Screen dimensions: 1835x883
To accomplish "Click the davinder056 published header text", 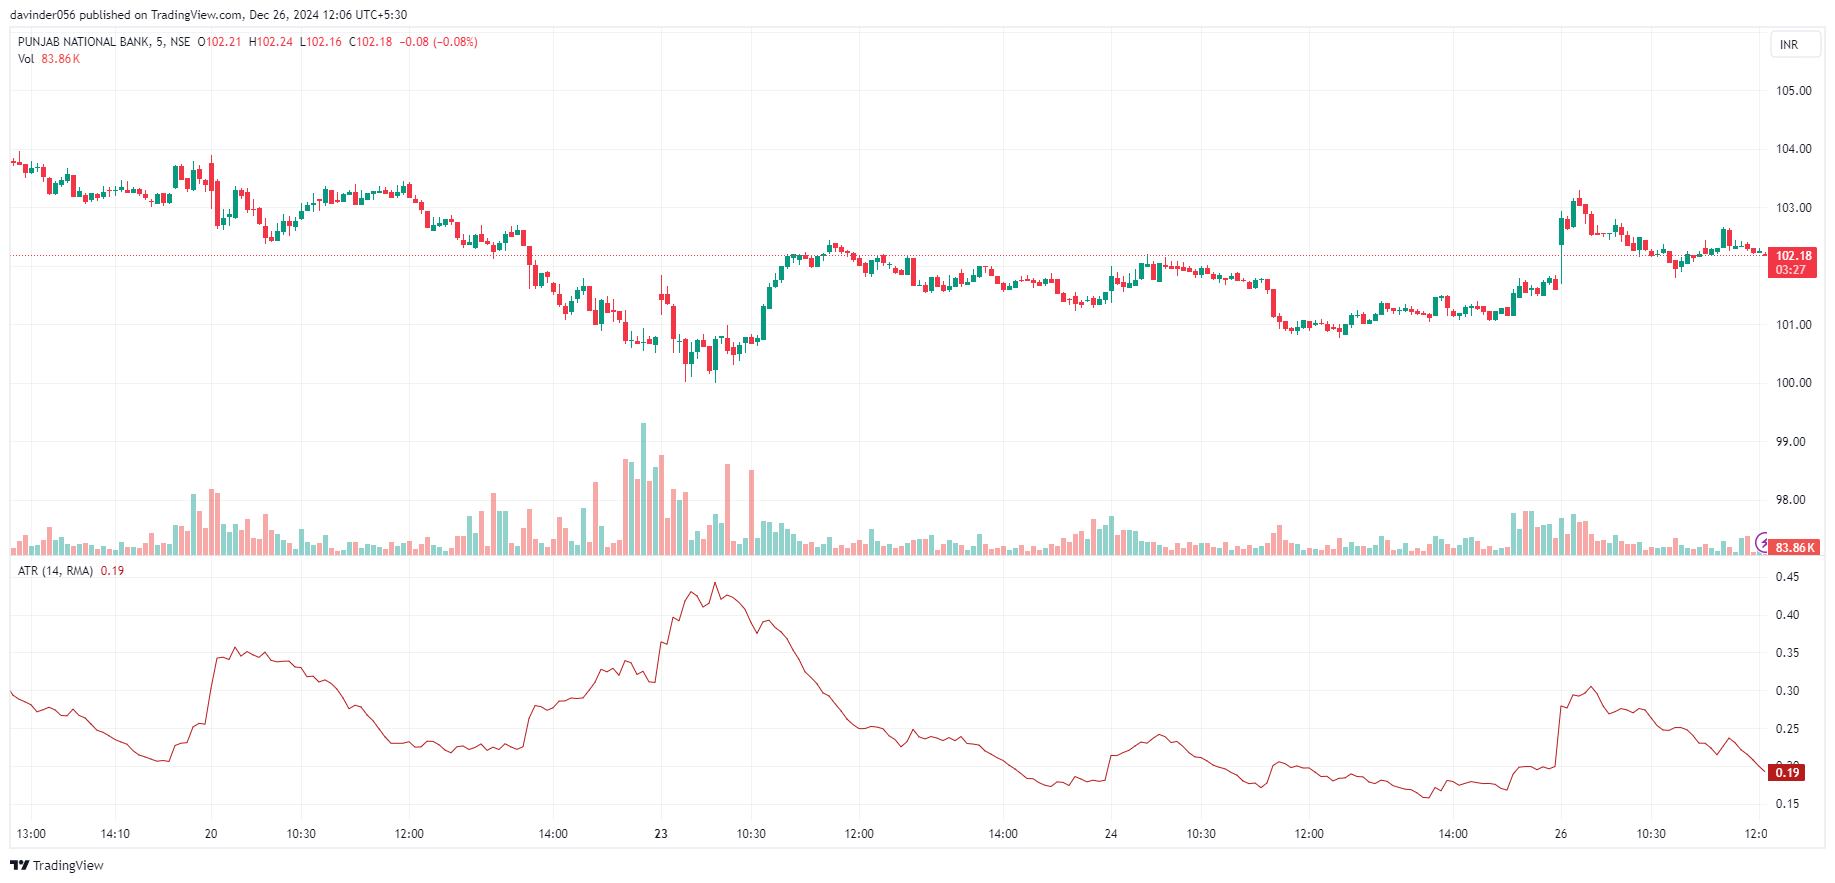I will (x=208, y=15).
